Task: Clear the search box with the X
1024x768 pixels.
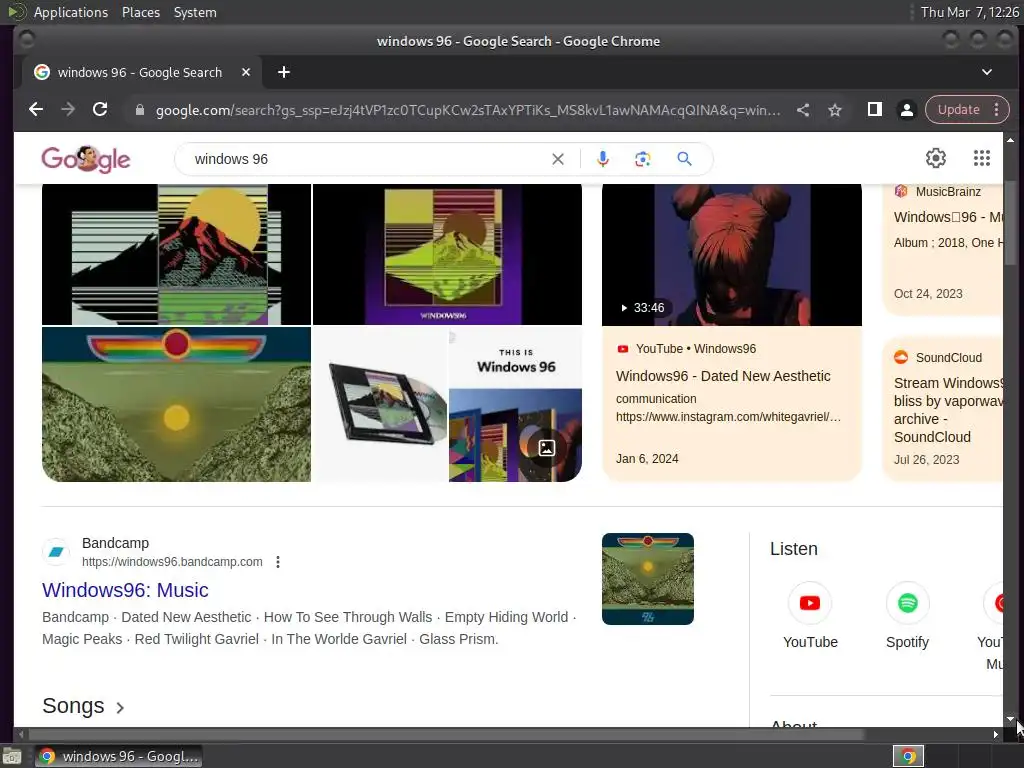Action: [558, 159]
